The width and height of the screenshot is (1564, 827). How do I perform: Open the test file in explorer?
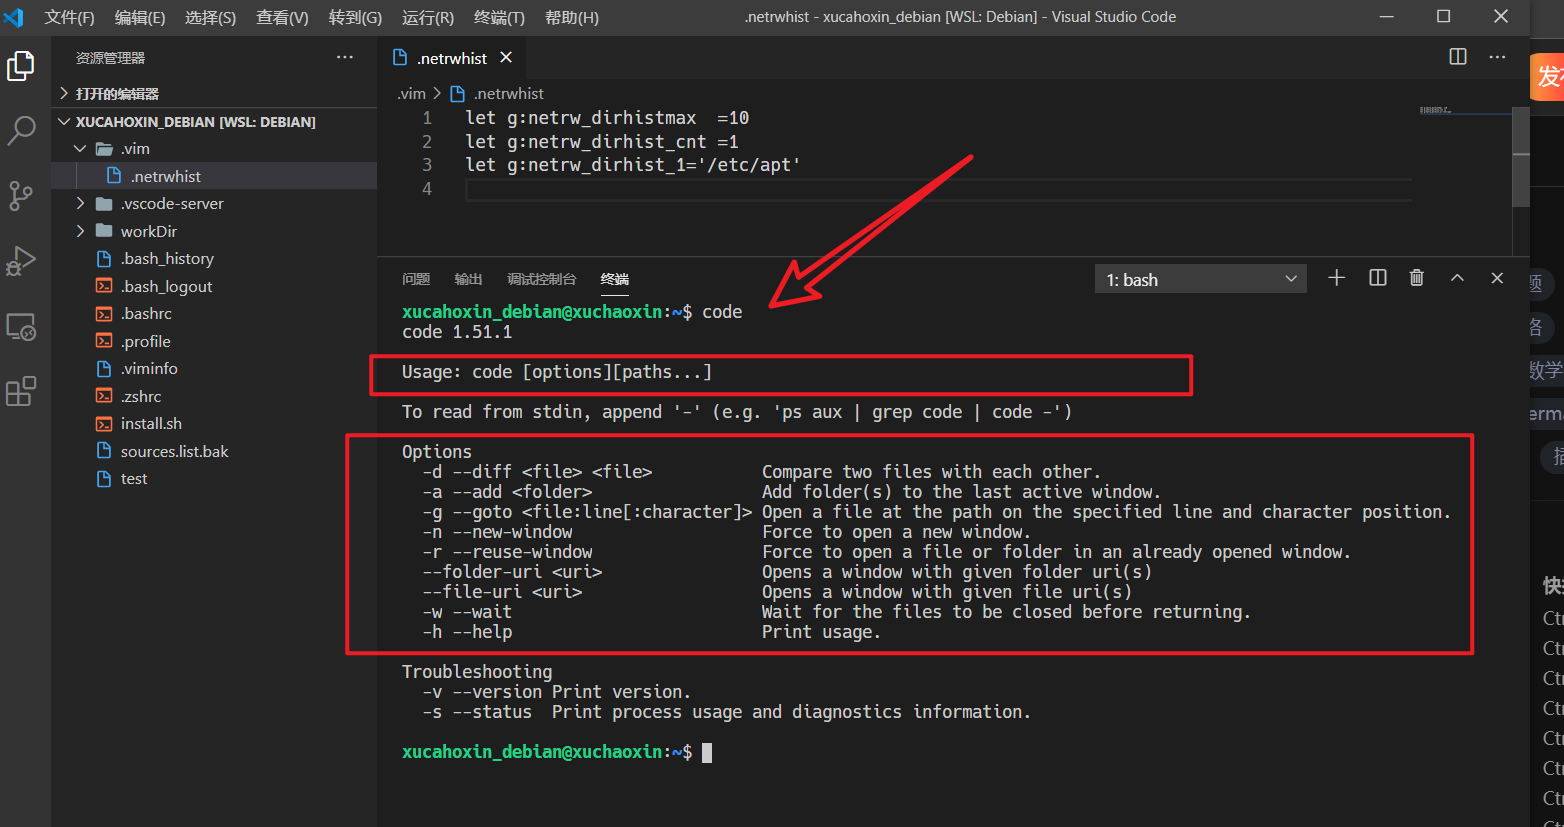215,479
